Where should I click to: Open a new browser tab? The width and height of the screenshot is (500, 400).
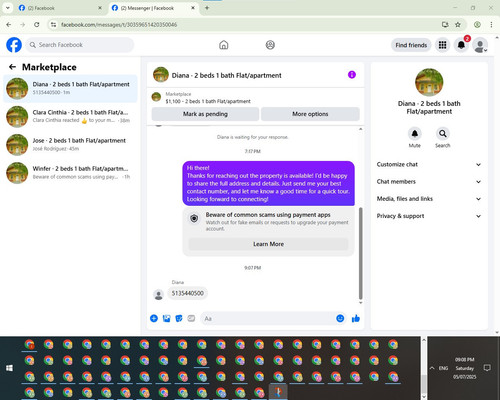pos(207,8)
